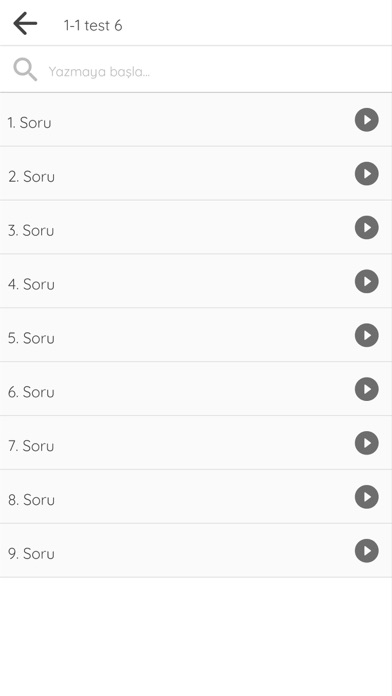
Task: Launch 7. Soru with its play icon
Action: 366,443
